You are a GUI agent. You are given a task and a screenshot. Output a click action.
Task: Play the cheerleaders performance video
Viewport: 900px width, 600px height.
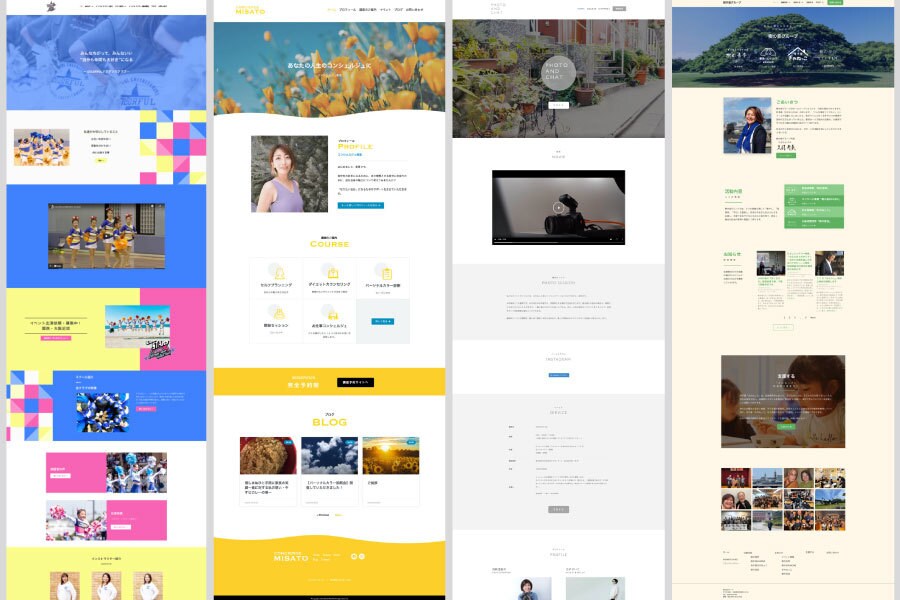click(106, 236)
